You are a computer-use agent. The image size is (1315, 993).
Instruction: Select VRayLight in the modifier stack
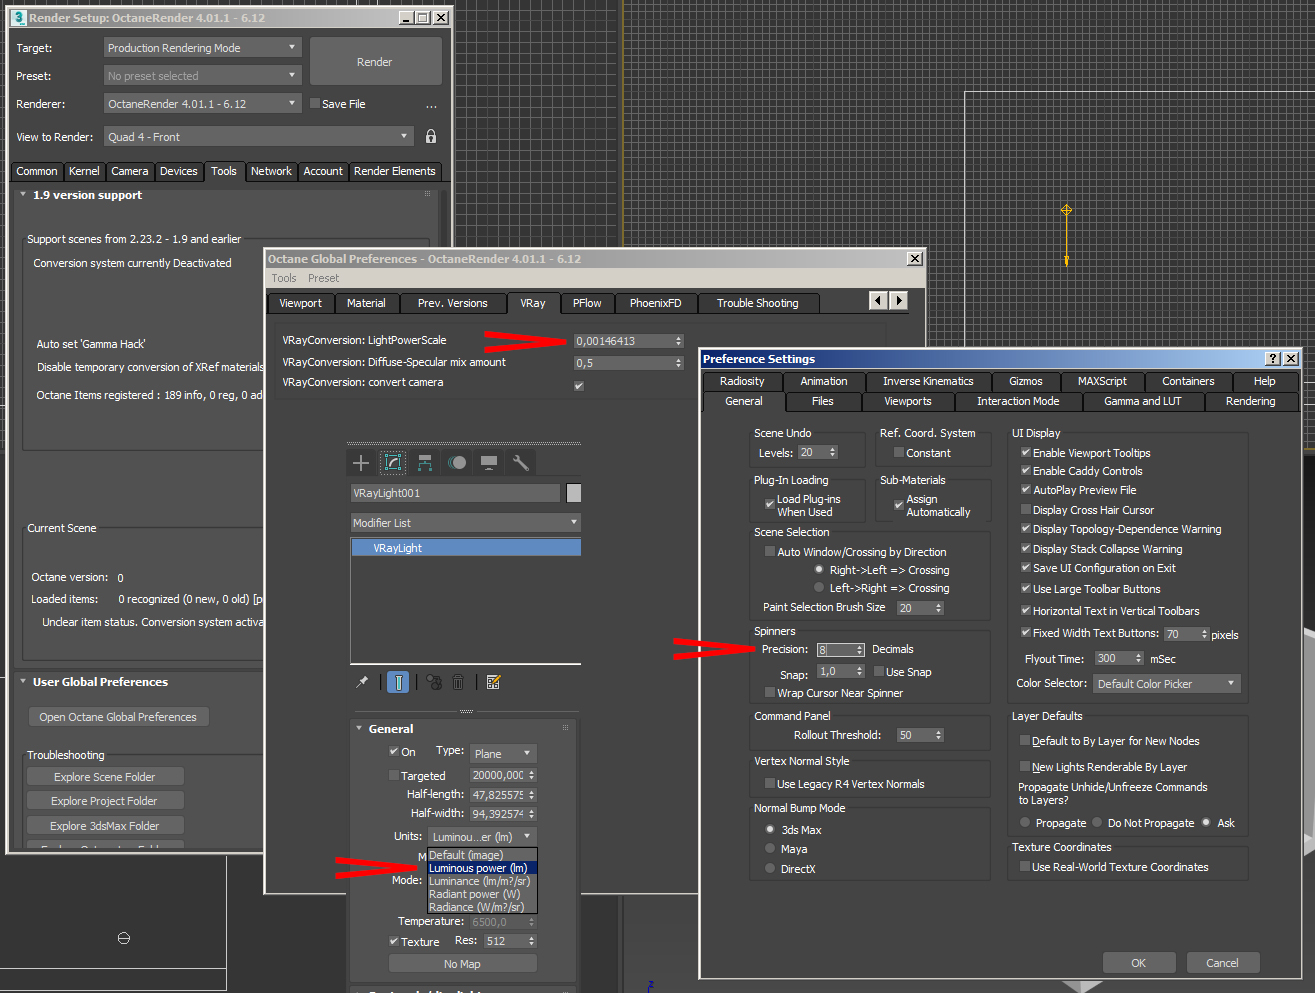[x=466, y=548]
